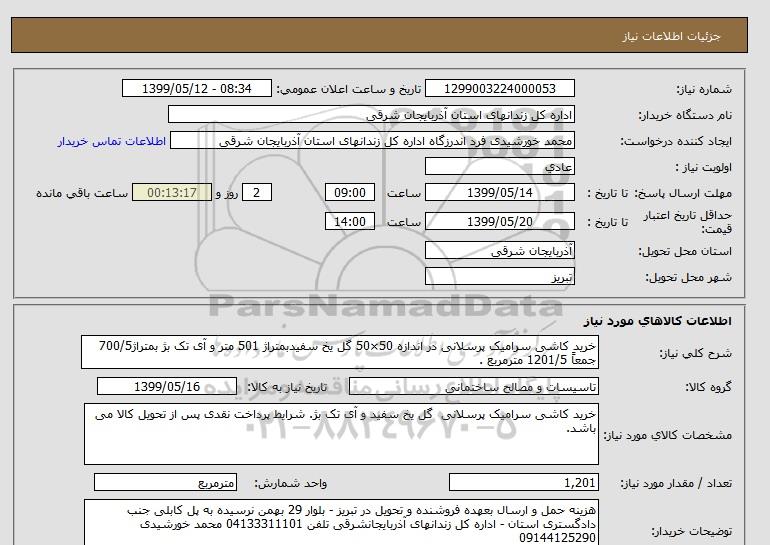The width and height of the screenshot is (770, 545).
Task: Select the label تاریخ و ساعت اعلان عمومی
Action: tap(349, 89)
